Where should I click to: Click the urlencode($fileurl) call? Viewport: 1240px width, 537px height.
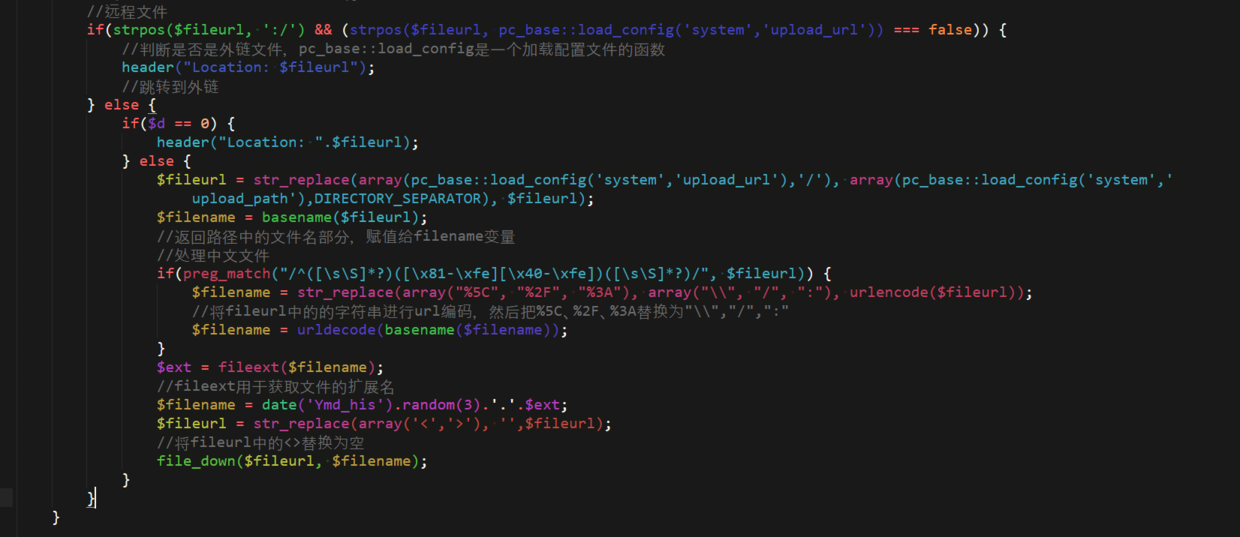[x=940, y=292]
